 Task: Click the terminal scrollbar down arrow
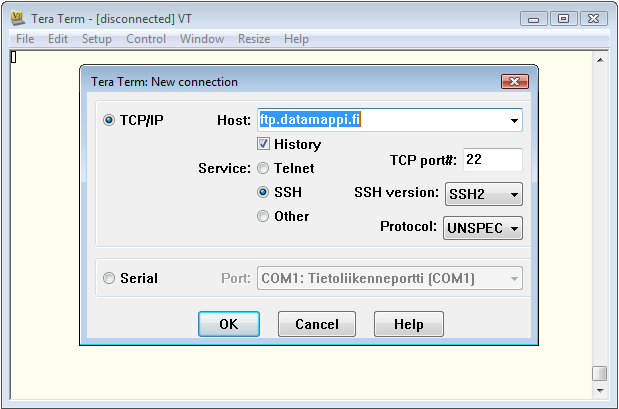tap(600, 390)
